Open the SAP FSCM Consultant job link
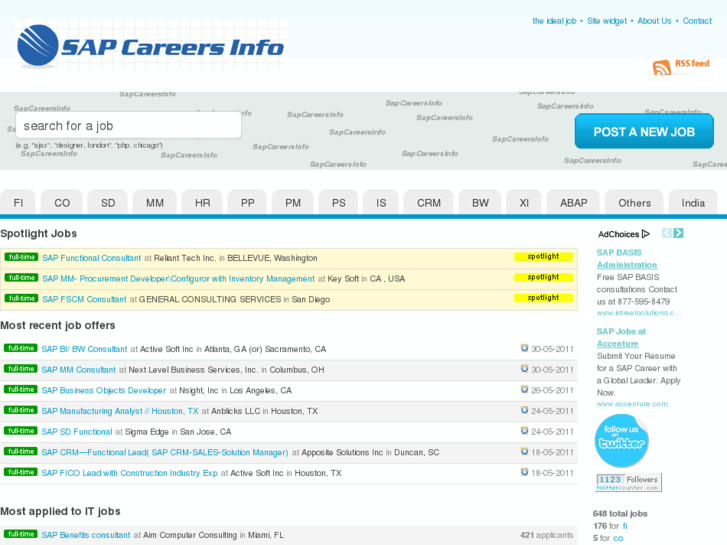 point(84,299)
